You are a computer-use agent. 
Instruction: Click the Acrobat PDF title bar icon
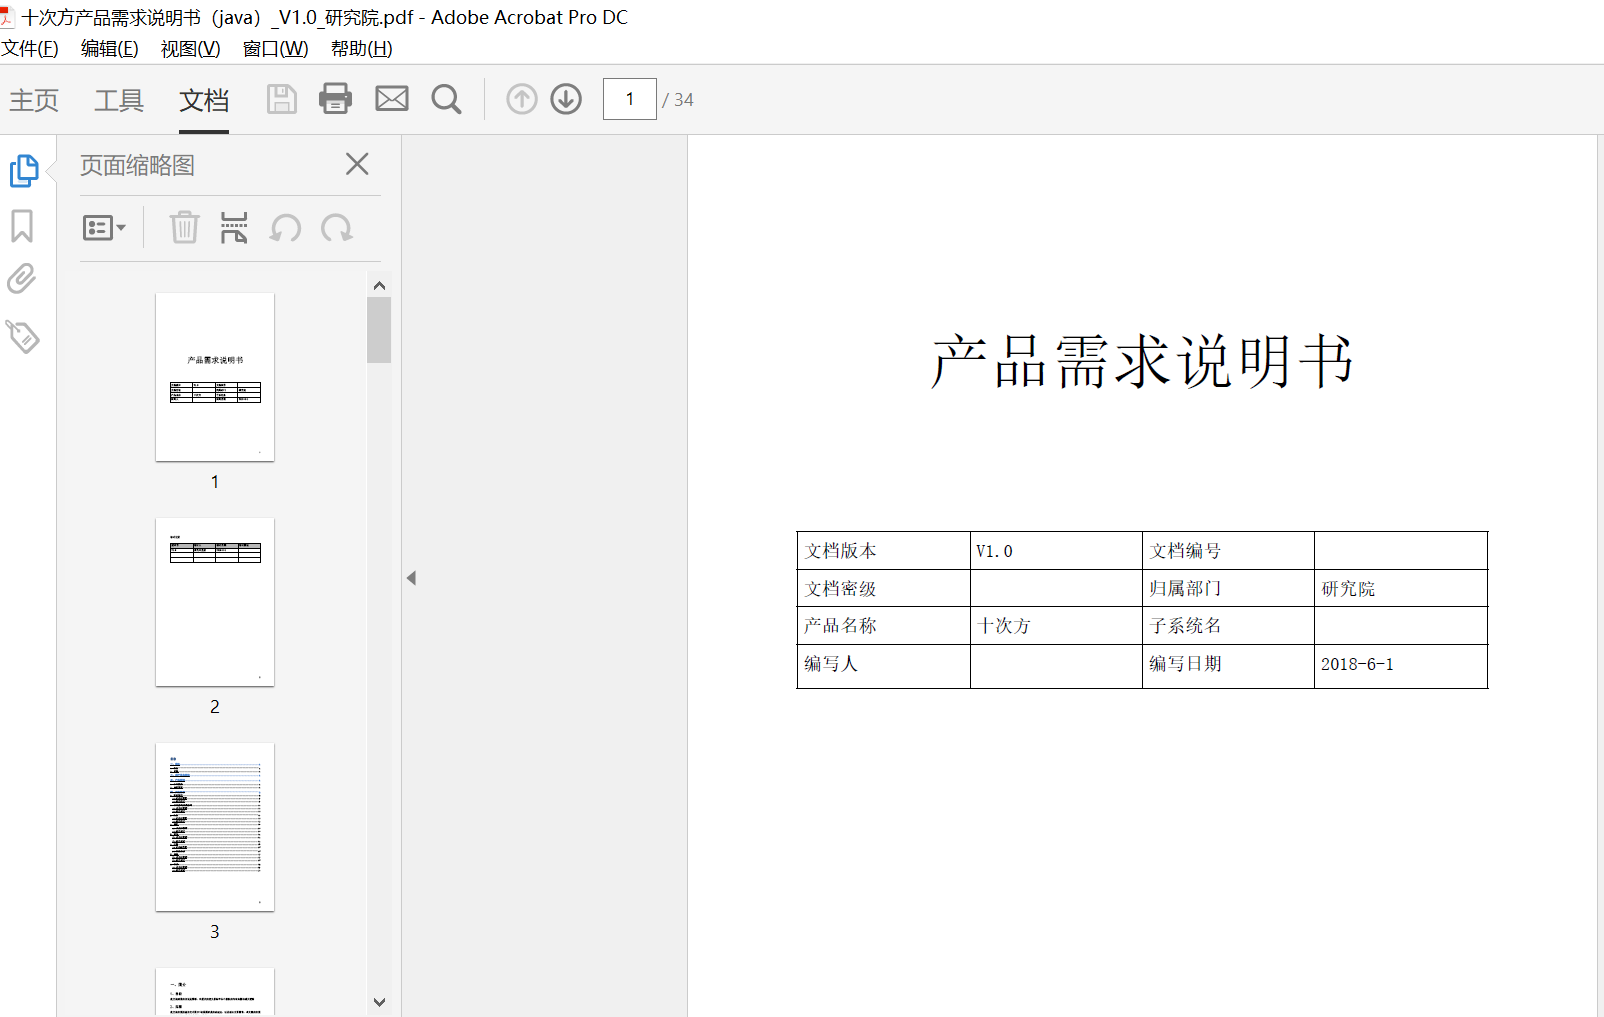pyautogui.click(x=7, y=17)
